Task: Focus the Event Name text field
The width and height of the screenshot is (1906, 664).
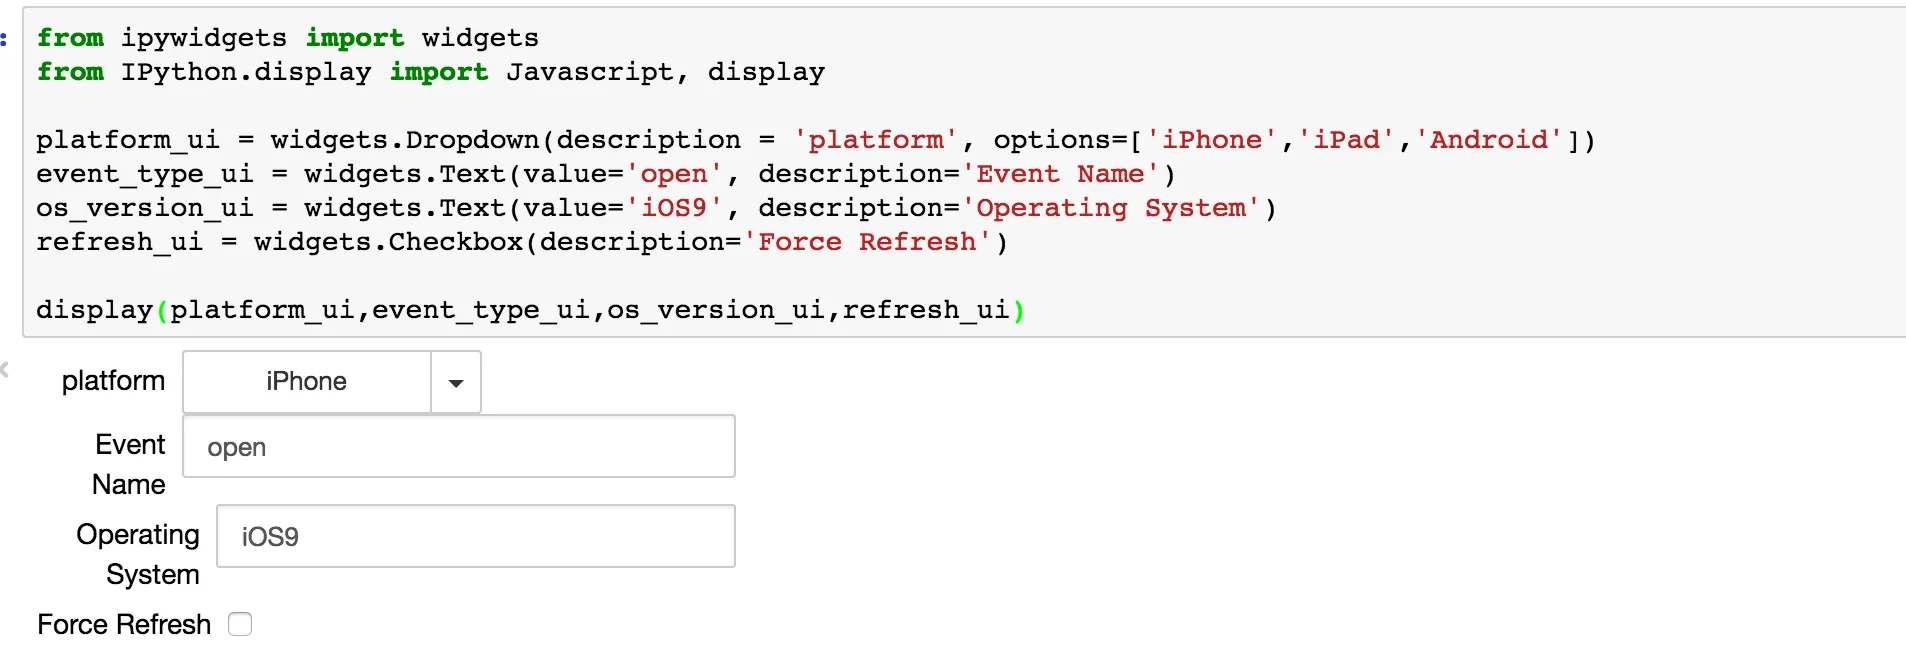Action: click(x=458, y=446)
